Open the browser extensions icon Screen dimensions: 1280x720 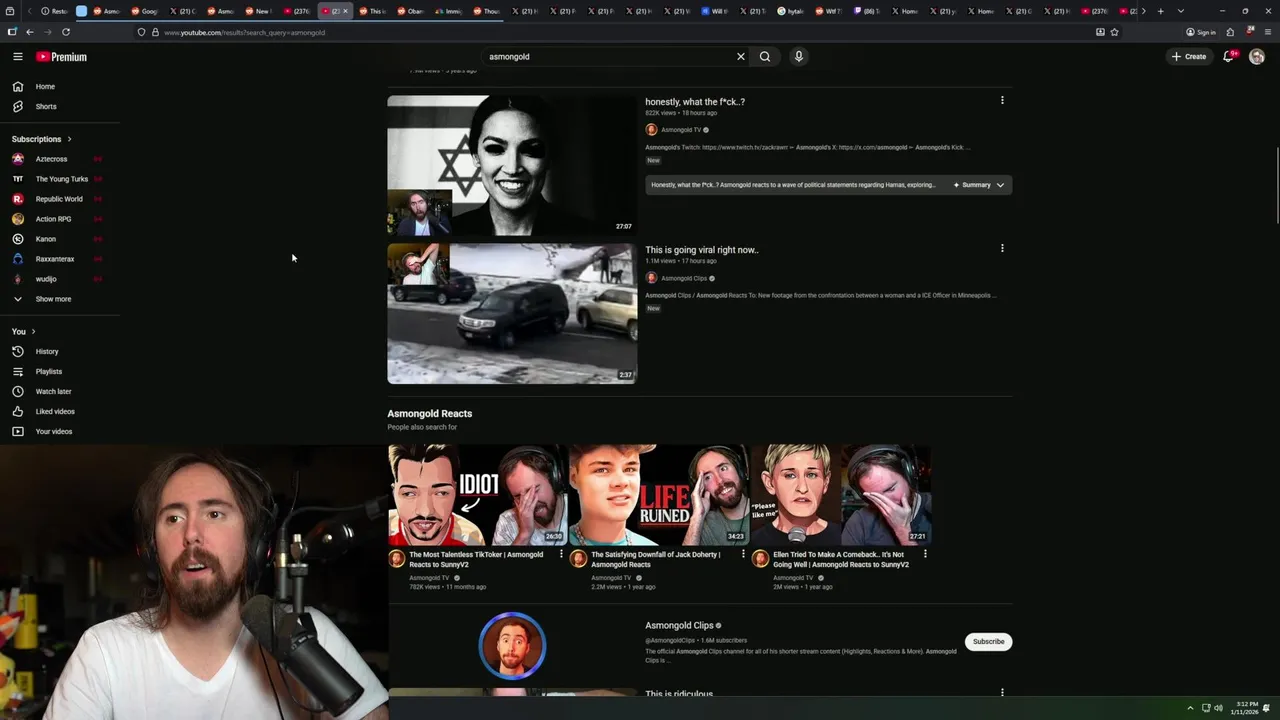point(1230,32)
